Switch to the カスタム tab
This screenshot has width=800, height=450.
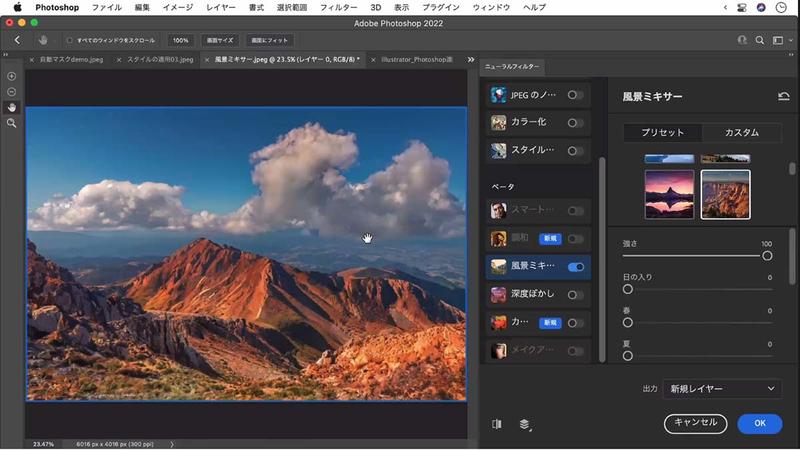[x=742, y=133]
